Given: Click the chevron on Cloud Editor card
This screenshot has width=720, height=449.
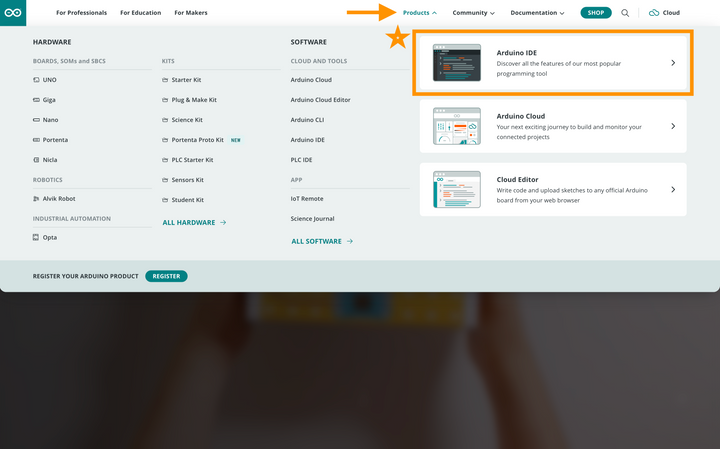Looking at the screenshot, I should point(673,190).
